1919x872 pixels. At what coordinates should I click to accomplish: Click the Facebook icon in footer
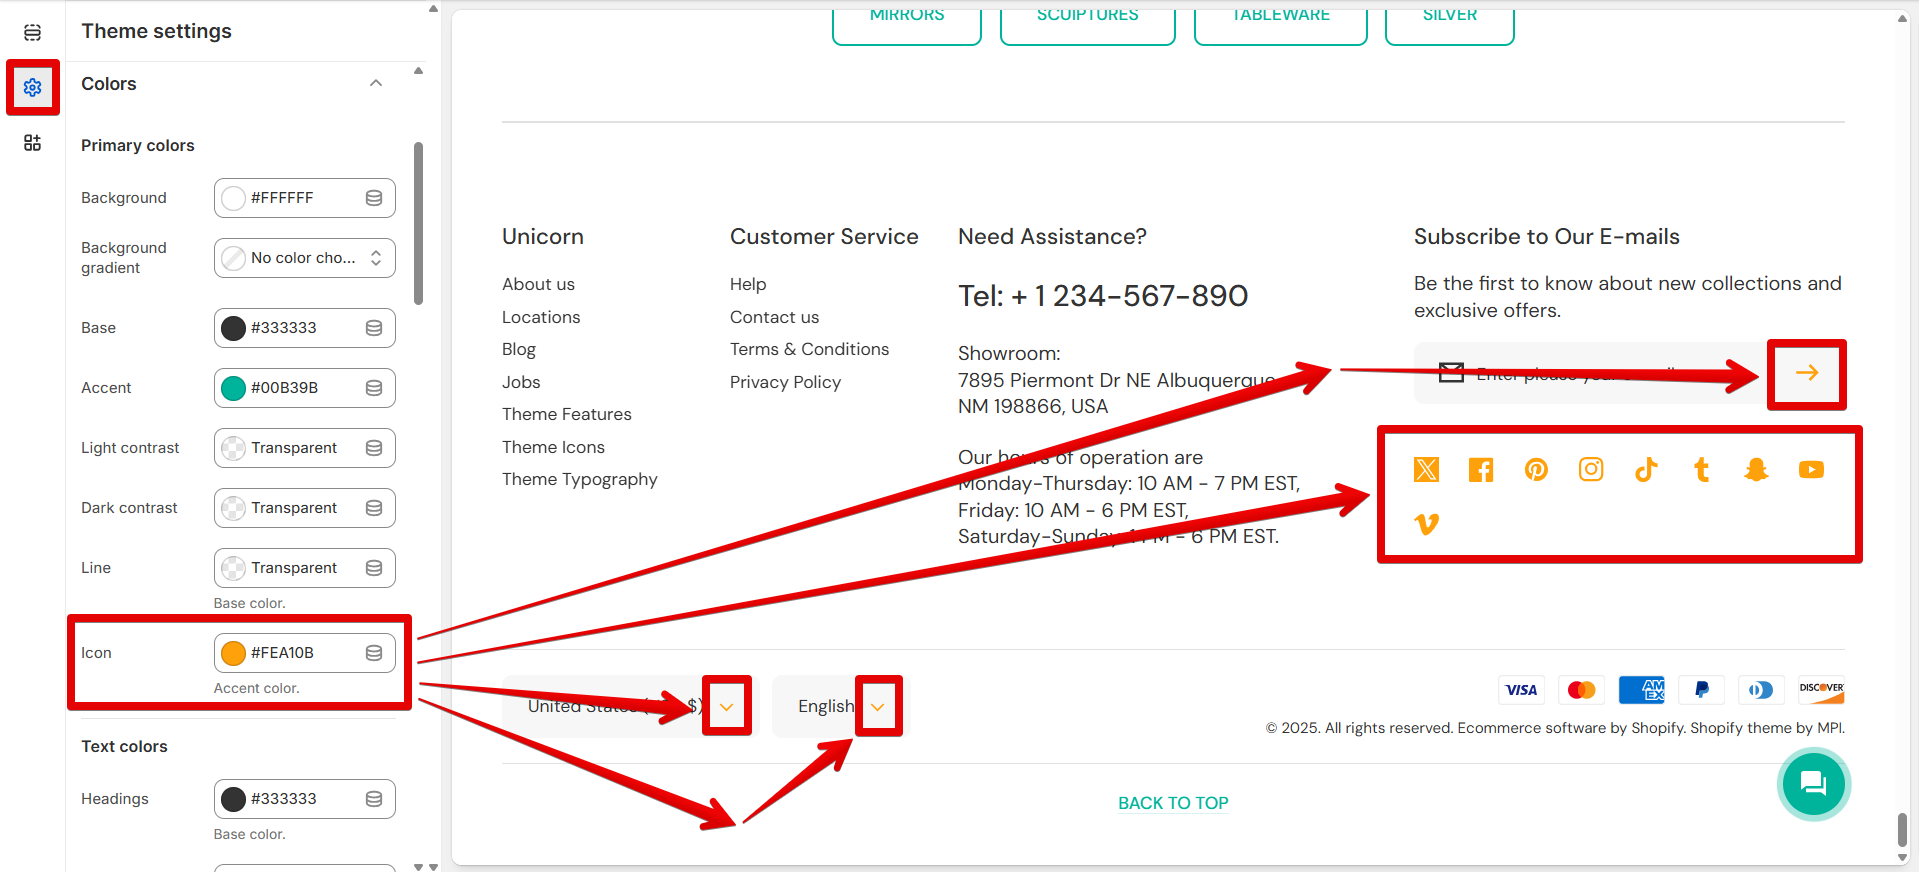[x=1481, y=470]
